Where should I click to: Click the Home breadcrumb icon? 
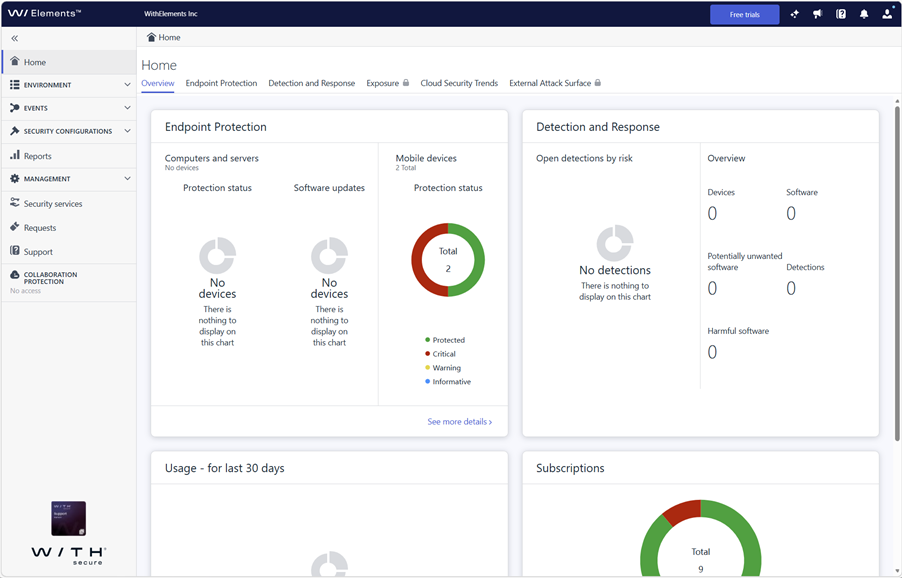pos(151,37)
